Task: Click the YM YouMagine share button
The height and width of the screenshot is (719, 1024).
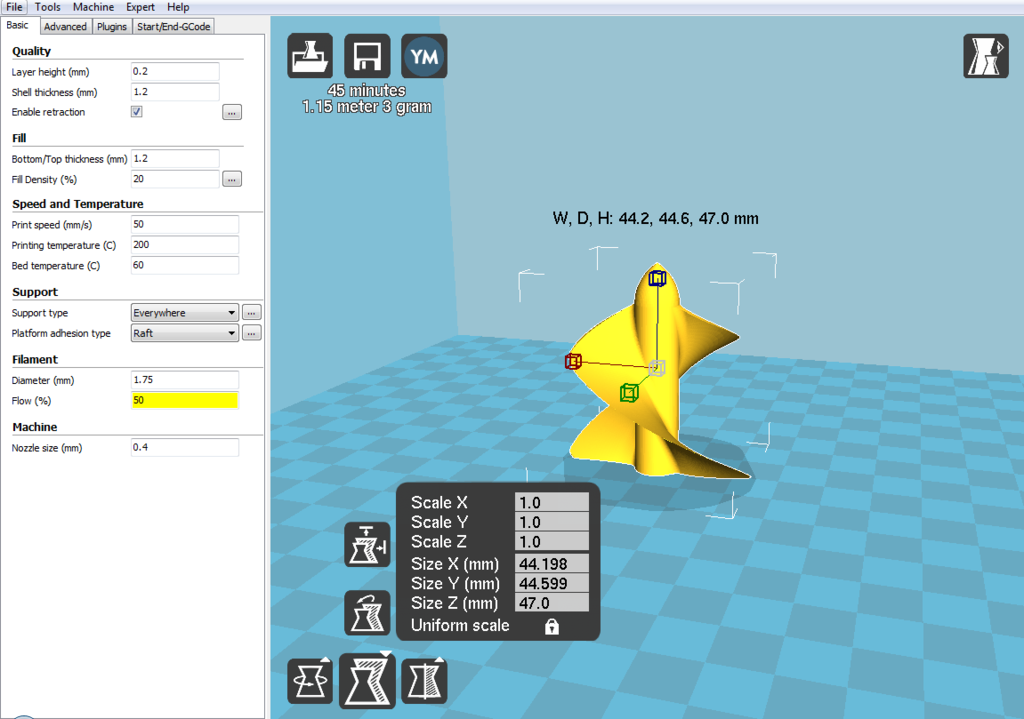Action: point(424,57)
